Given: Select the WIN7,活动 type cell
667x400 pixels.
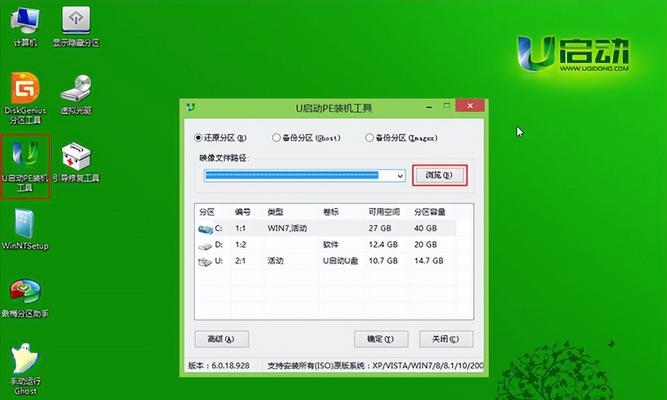Looking at the screenshot, I should coord(287,229).
